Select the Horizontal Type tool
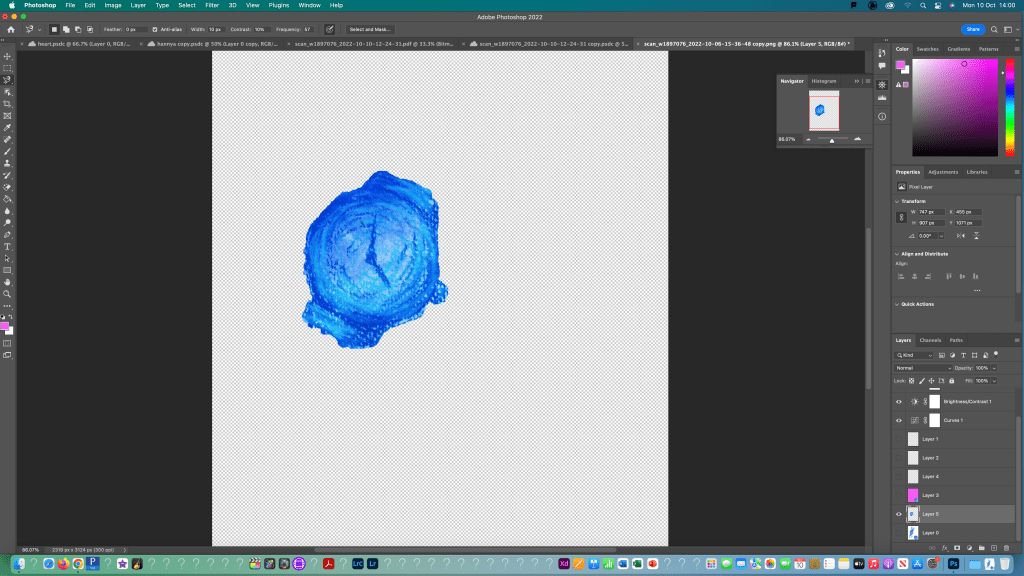The height and width of the screenshot is (576, 1024). point(7,246)
